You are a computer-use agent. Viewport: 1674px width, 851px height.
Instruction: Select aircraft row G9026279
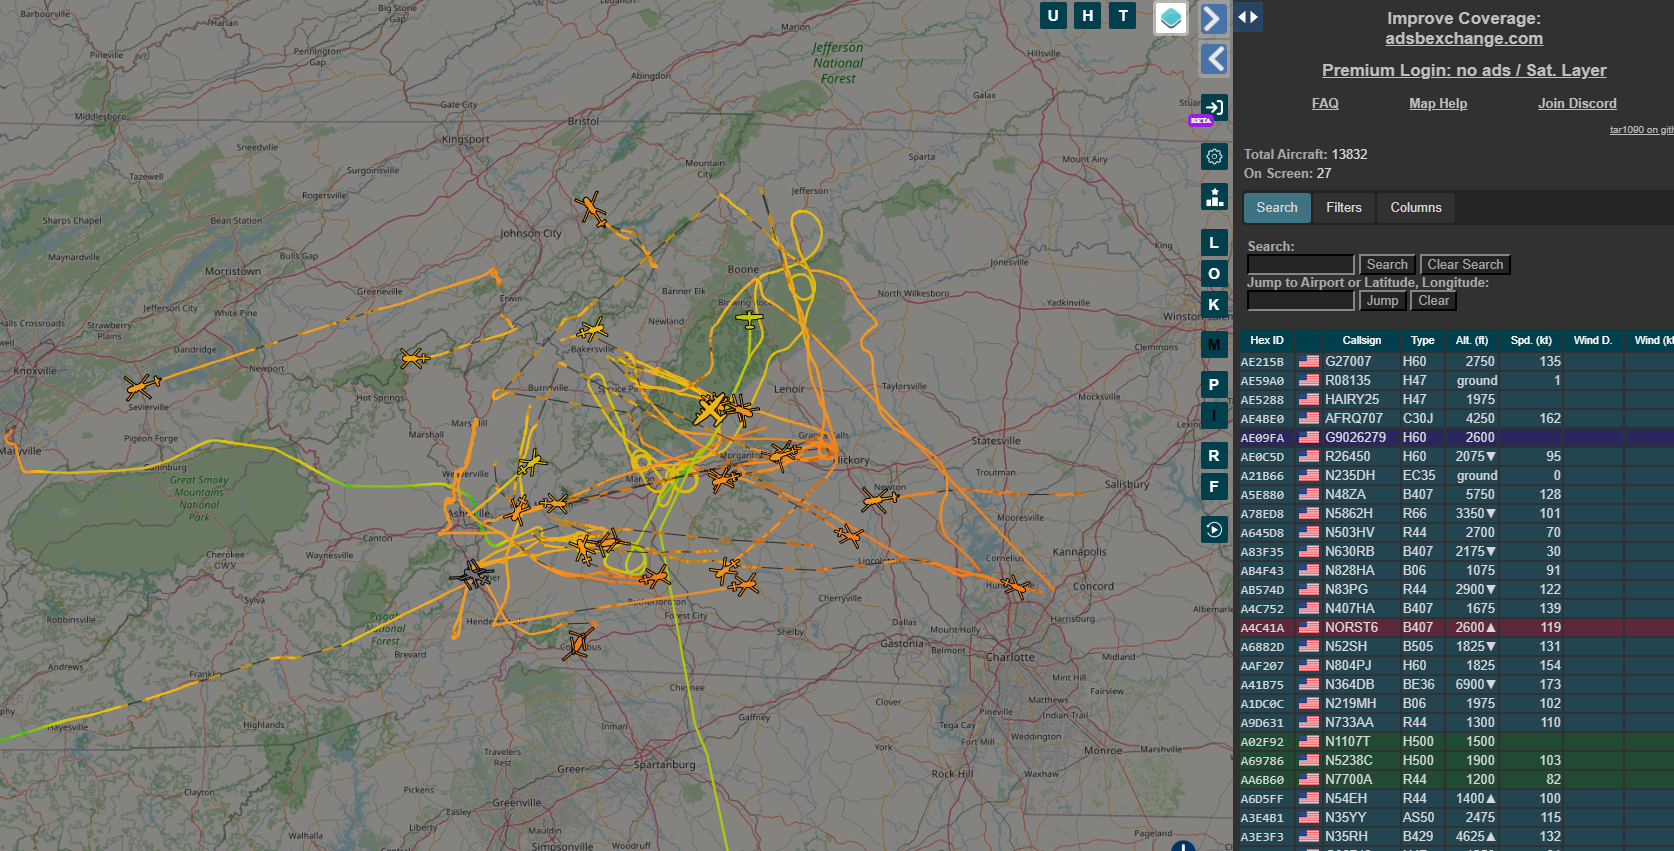[1455, 437]
